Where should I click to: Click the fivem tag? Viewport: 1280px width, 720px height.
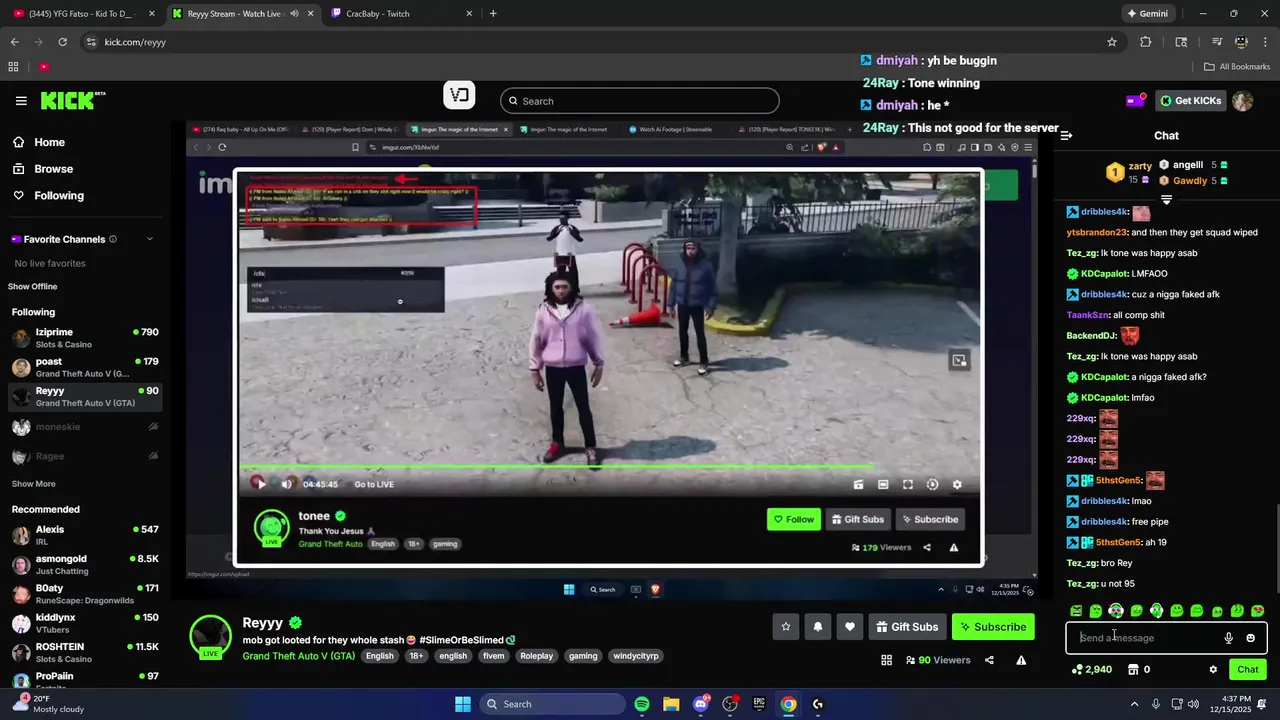493,656
